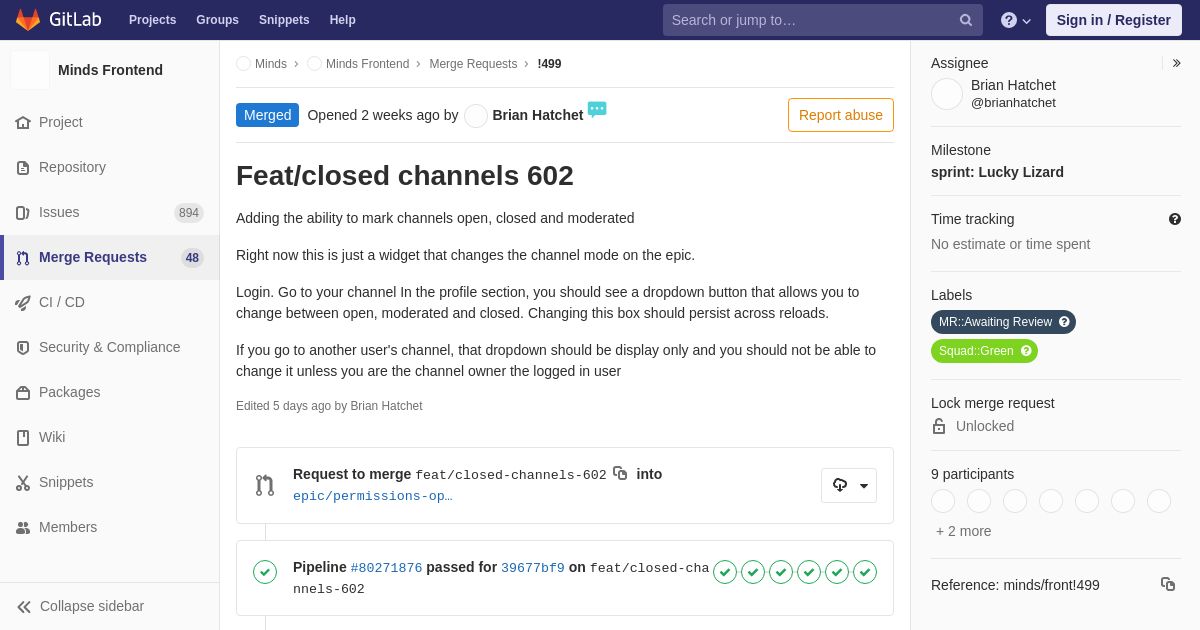The width and height of the screenshot is (1200, 630).
Task: Click Minds Frontend project title
Action: click(x=110, y=70)
